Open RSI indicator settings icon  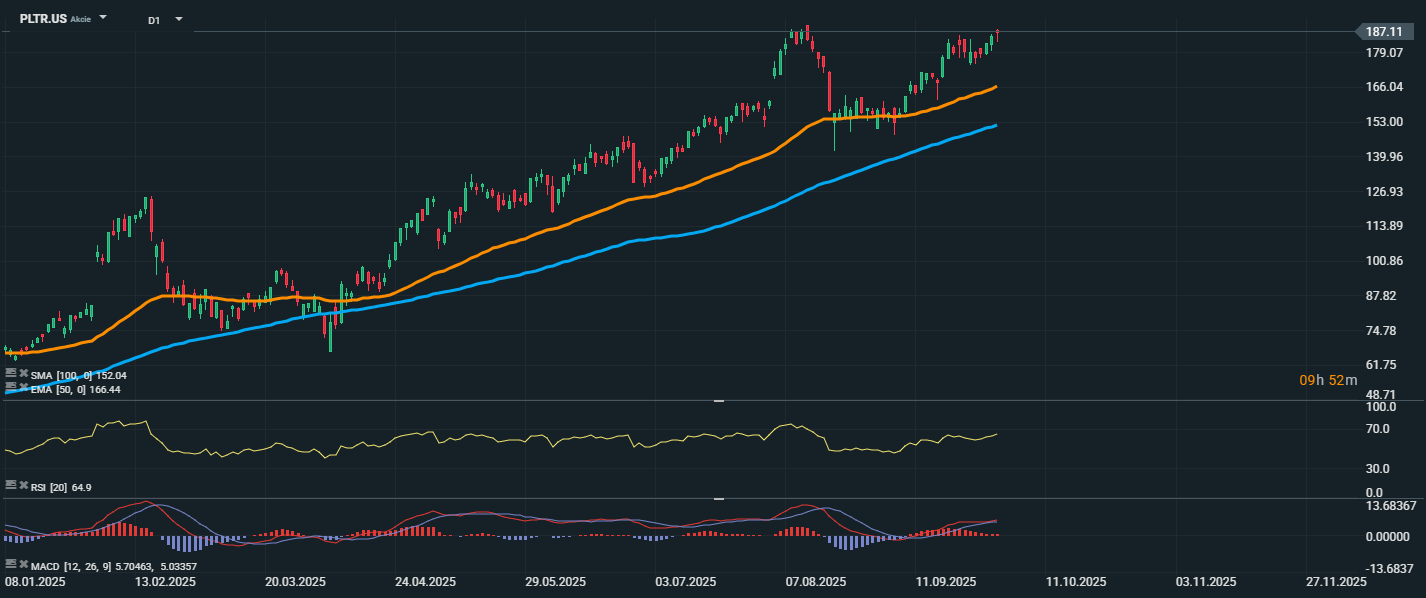pos(11,485)
